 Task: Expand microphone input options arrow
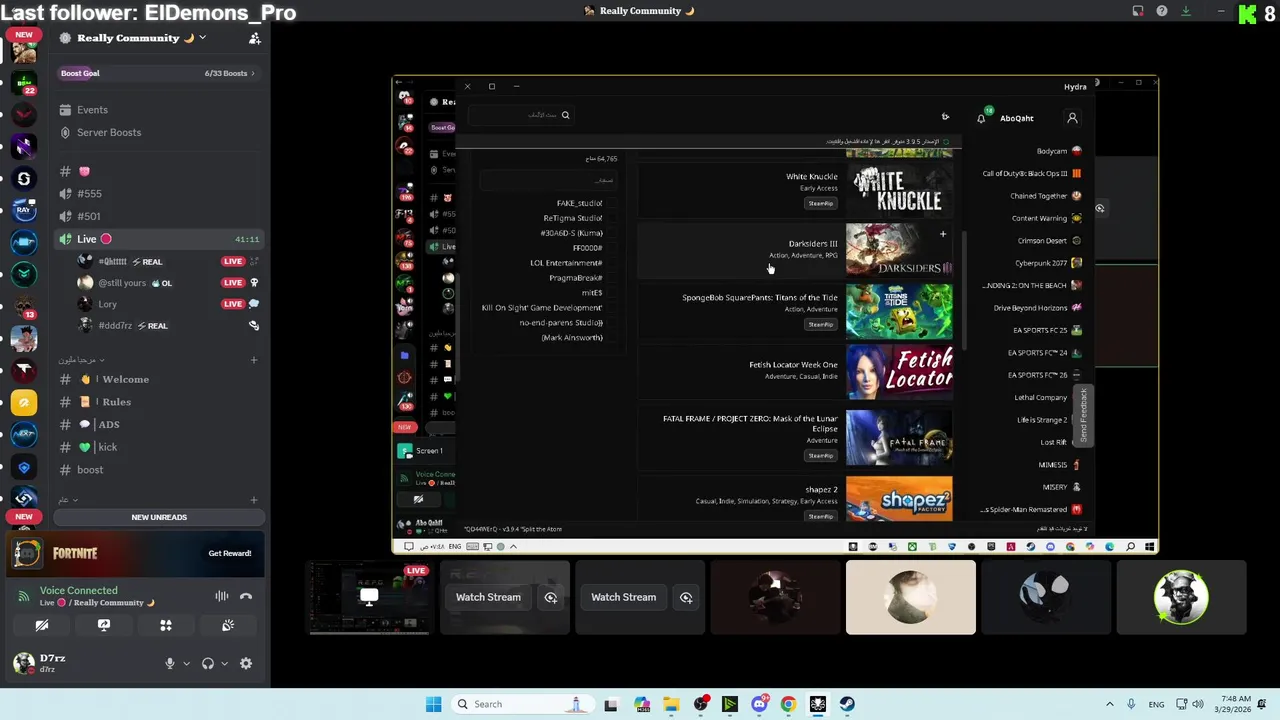pos(186,663)
